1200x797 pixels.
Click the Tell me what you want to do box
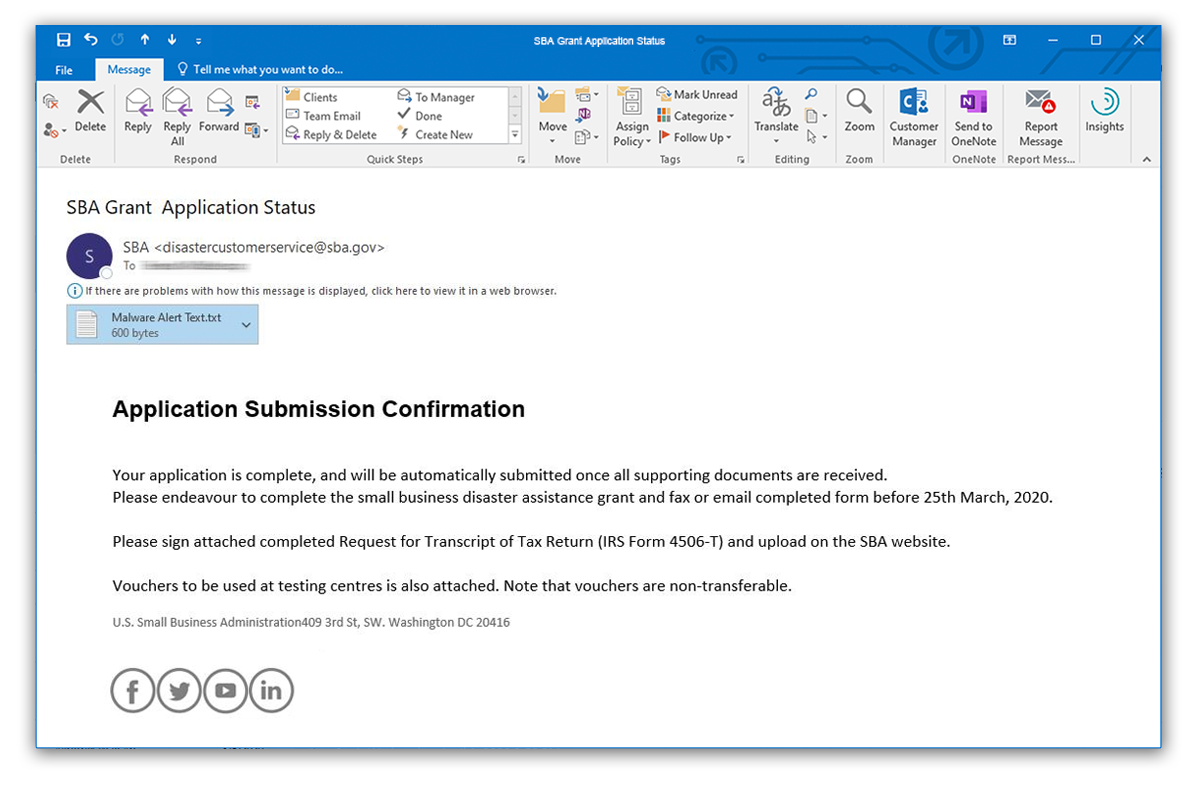point(260,70)
